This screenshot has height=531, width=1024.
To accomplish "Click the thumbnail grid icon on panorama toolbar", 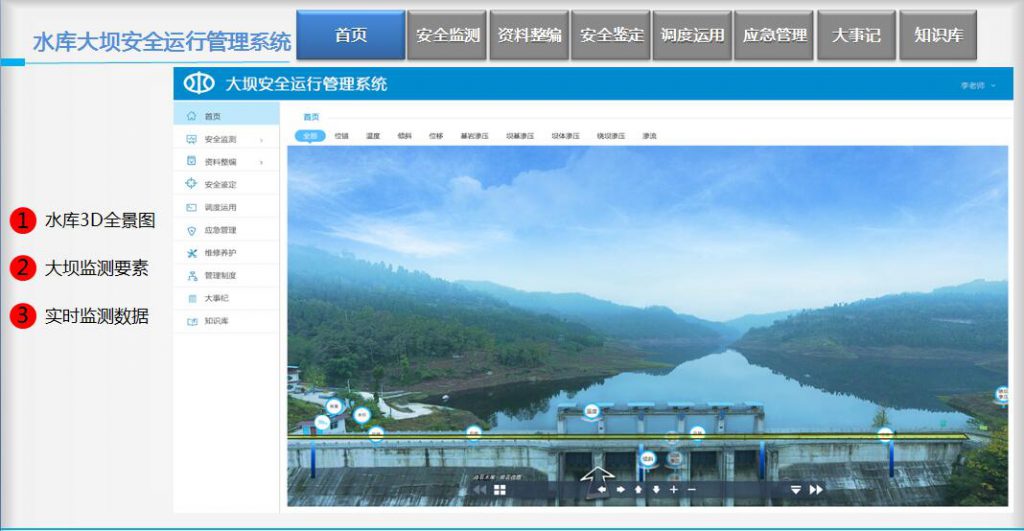I will coord(500,490).
